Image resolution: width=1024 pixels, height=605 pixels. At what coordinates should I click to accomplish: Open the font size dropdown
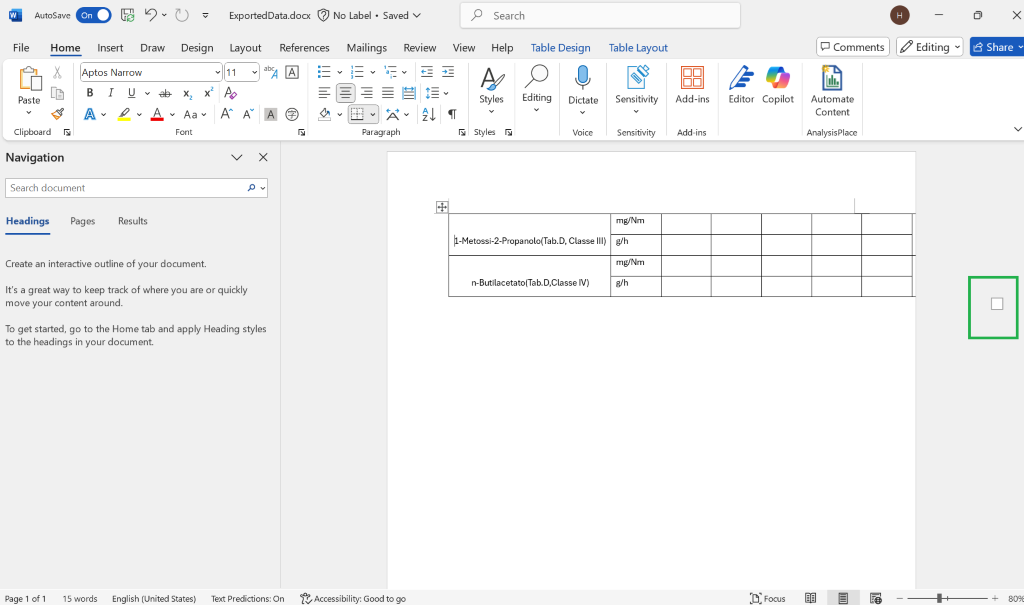254,73
